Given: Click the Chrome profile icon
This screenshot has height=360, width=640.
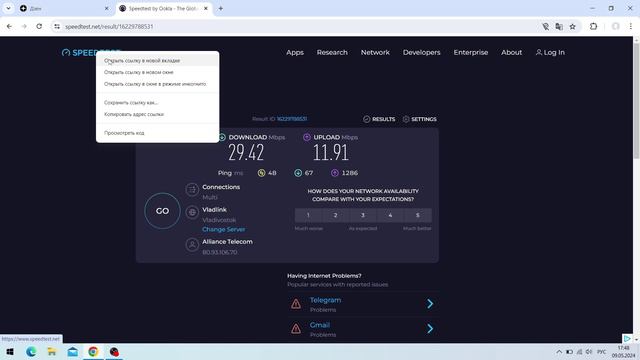Looking at the screenshot, I should point(616,27).
